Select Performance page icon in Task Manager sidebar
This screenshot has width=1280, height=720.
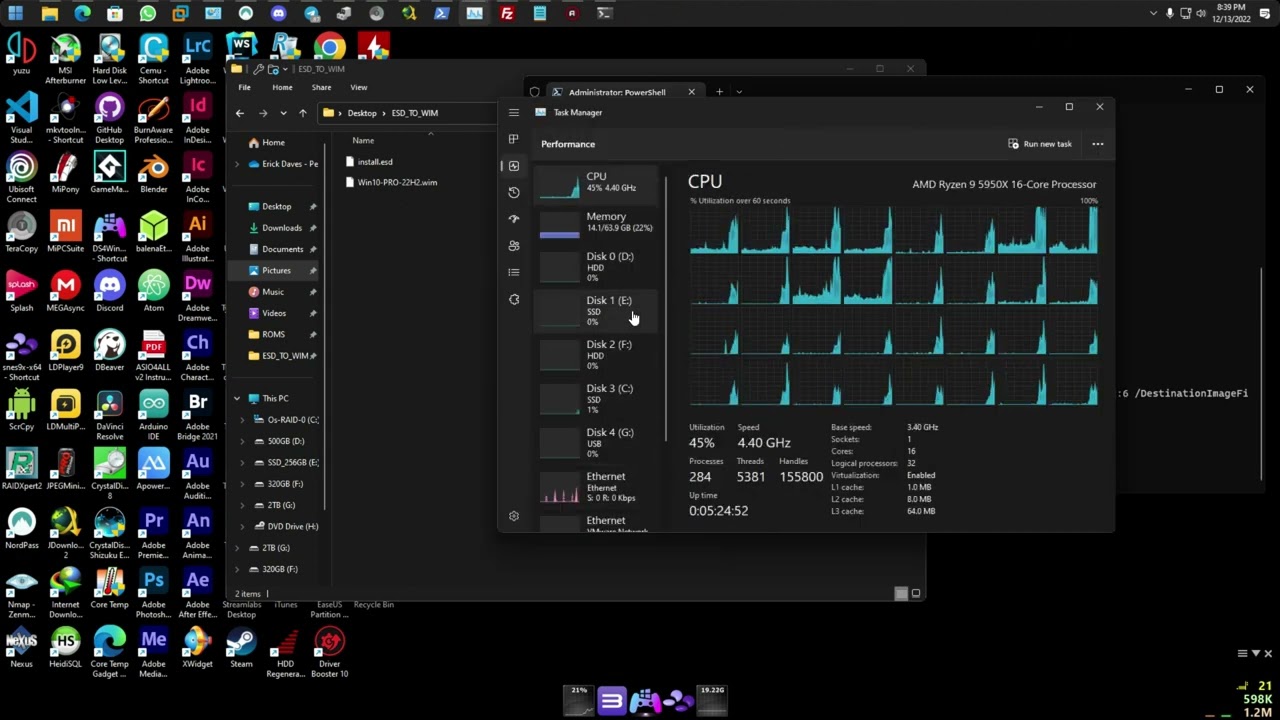pyautogui.click(x=513, y=166)
